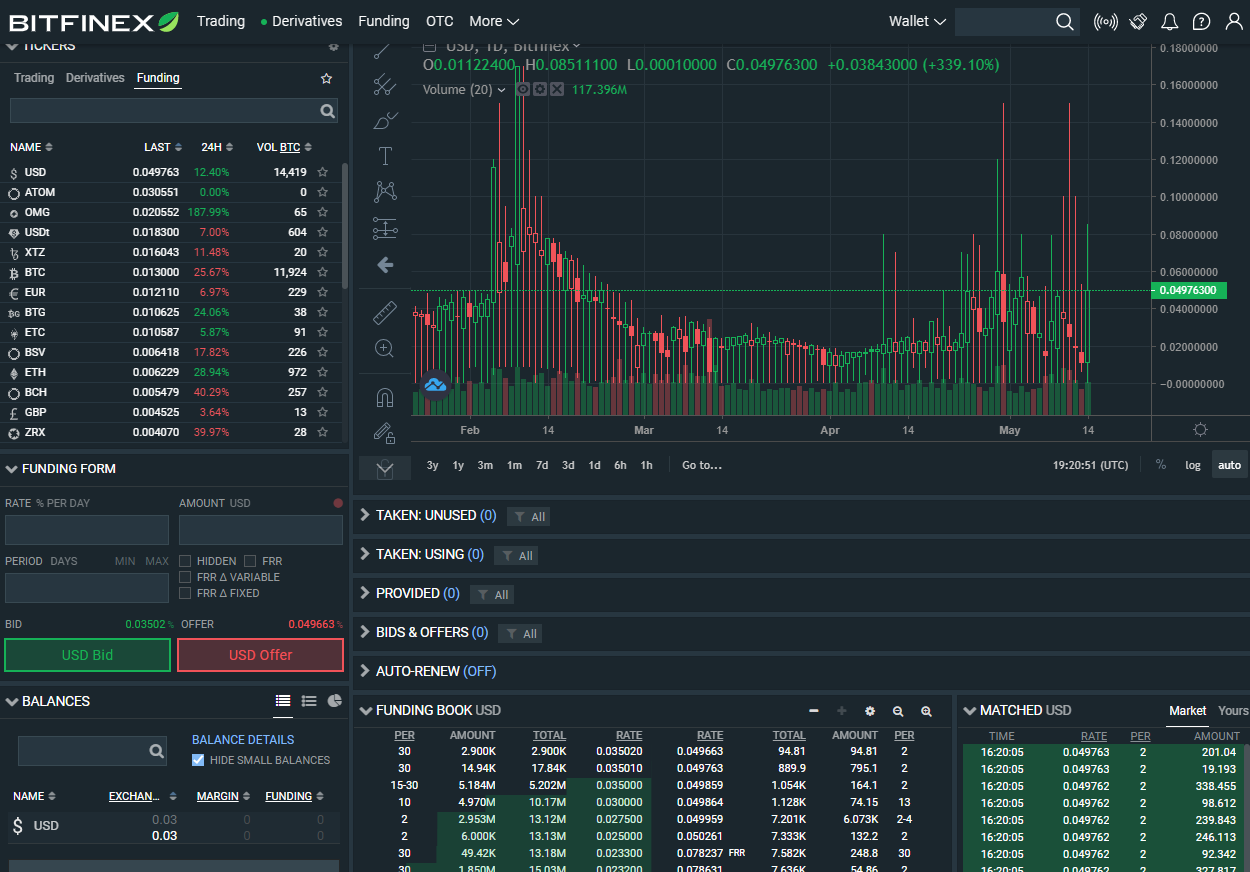The height and width of the screenshot is (872, 1250).
Task: Favorite the USD ticker star
Action: pyautogui.click(x=323, y=172)
